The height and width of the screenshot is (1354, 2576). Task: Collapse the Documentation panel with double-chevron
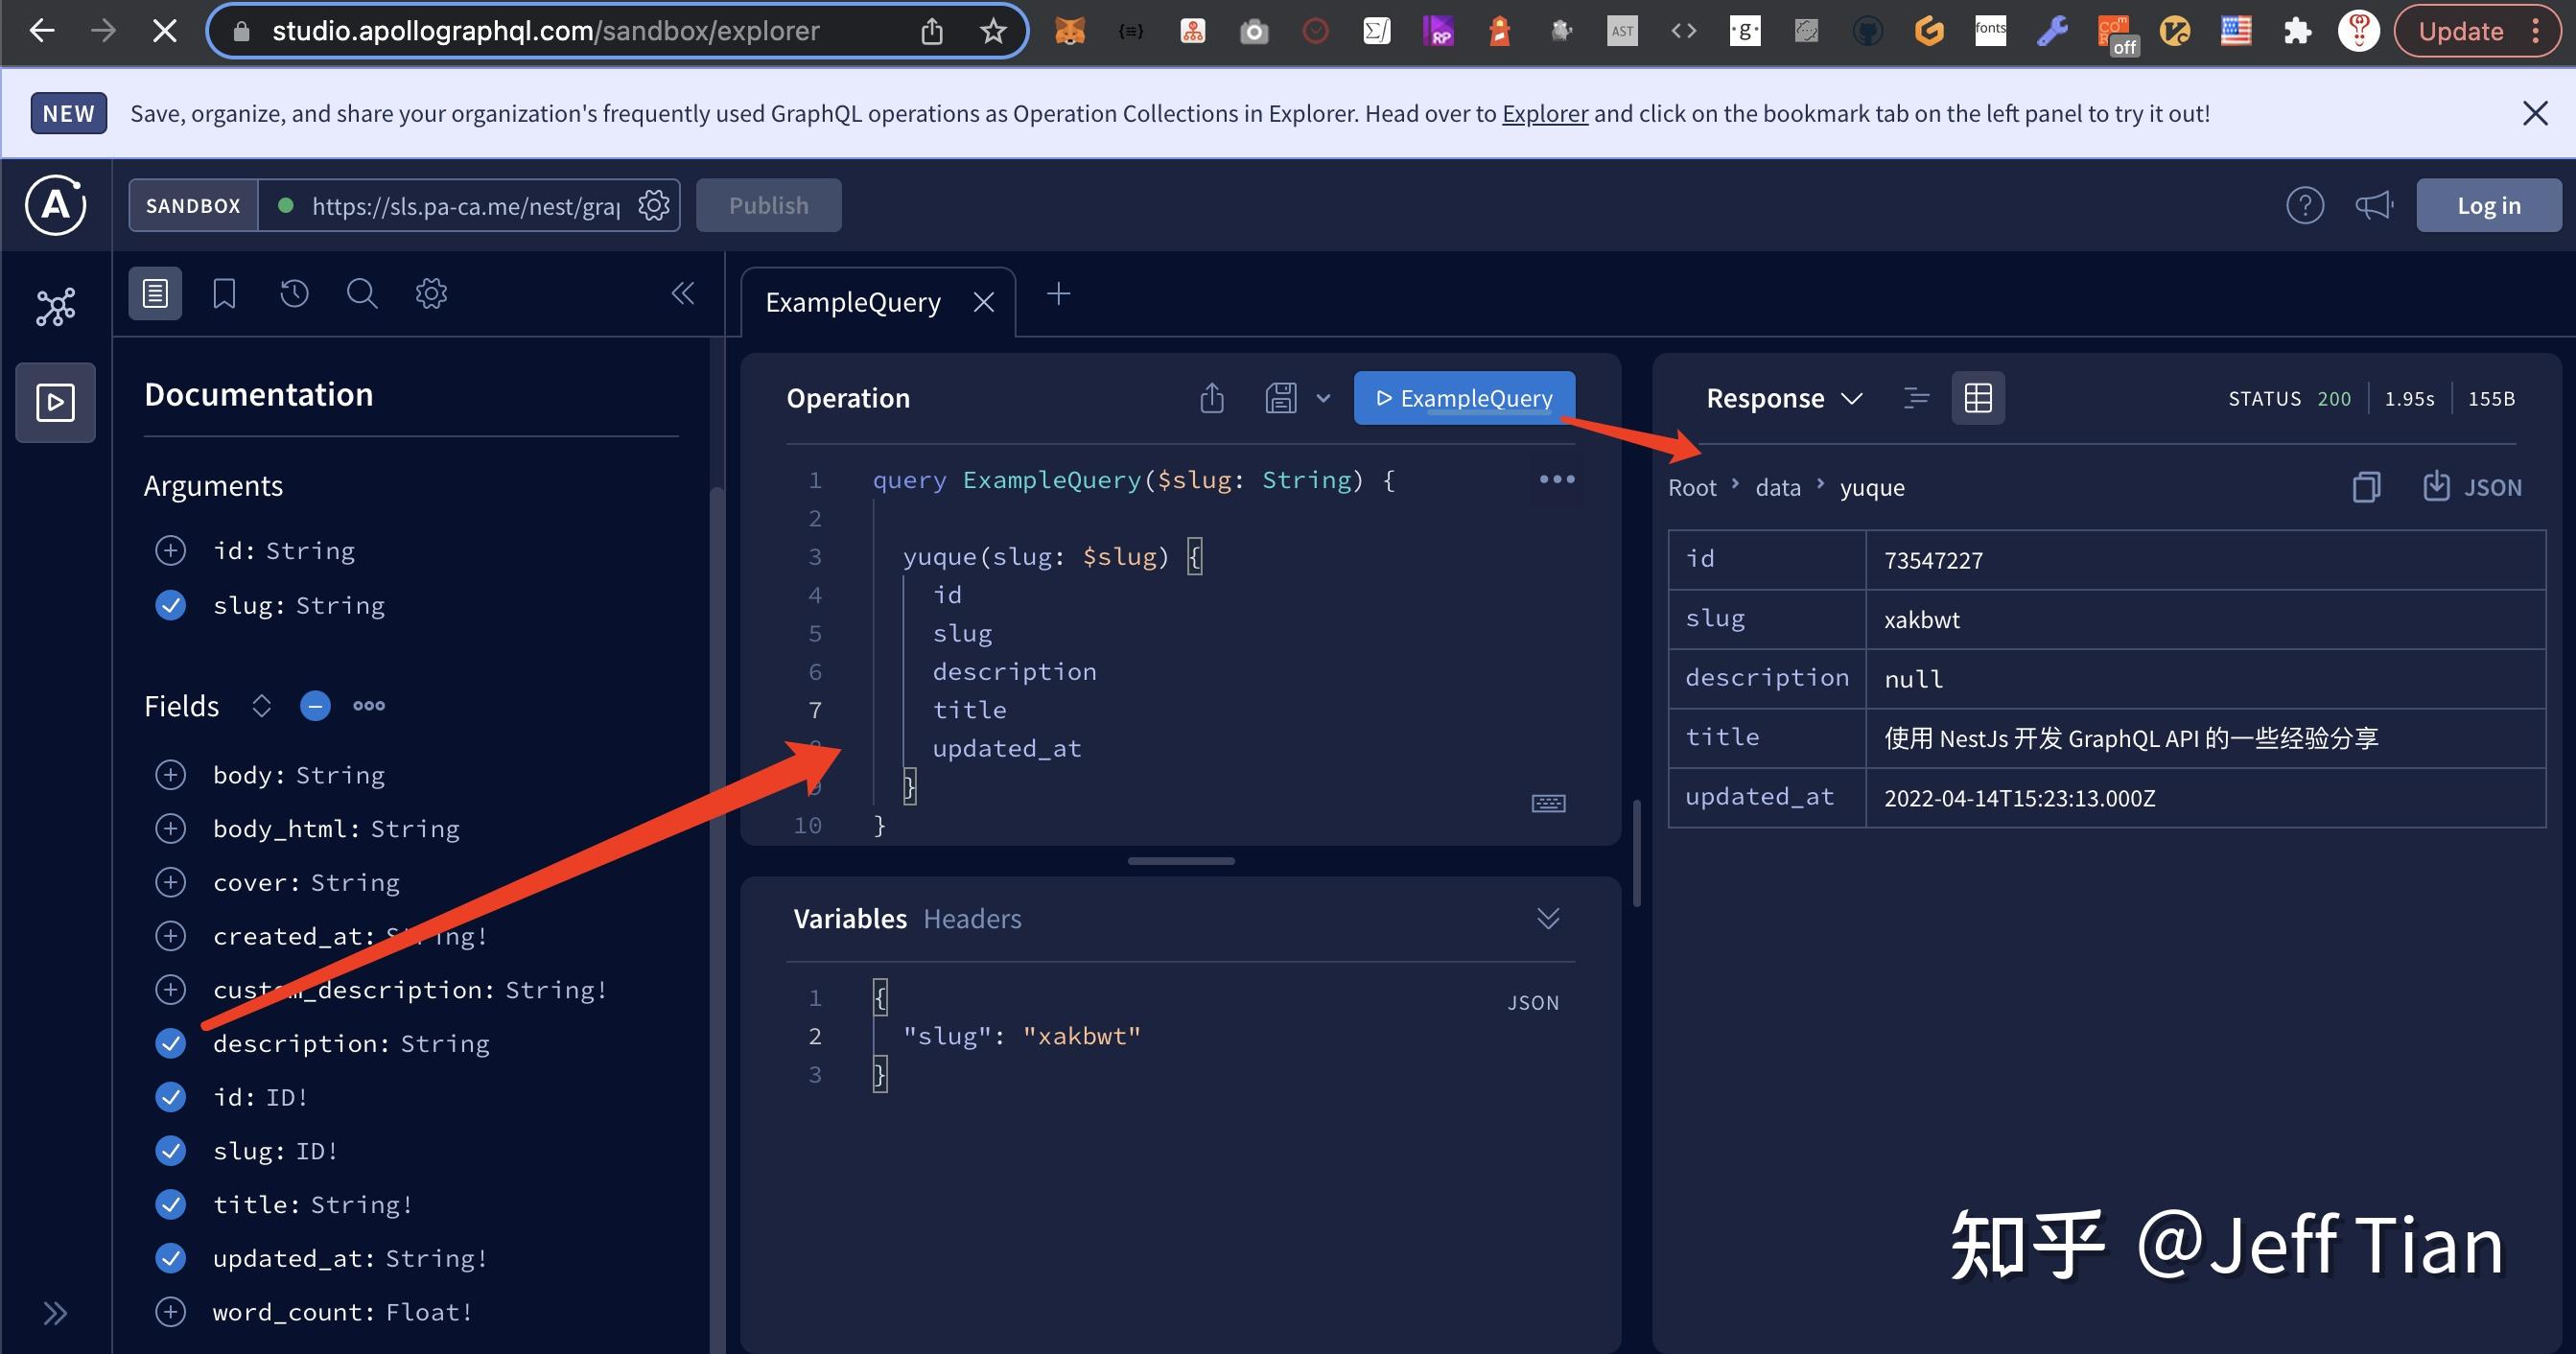[683, 293]
